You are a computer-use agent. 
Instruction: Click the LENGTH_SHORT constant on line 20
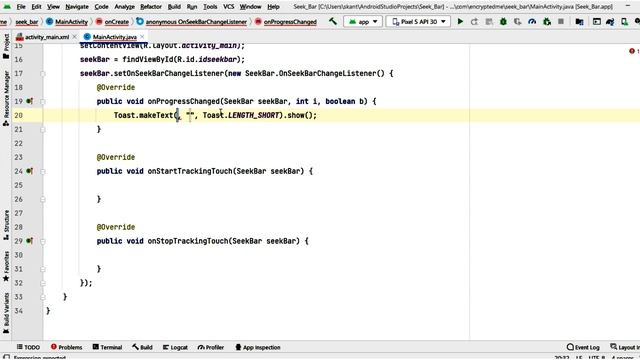[x=253, y=115]
